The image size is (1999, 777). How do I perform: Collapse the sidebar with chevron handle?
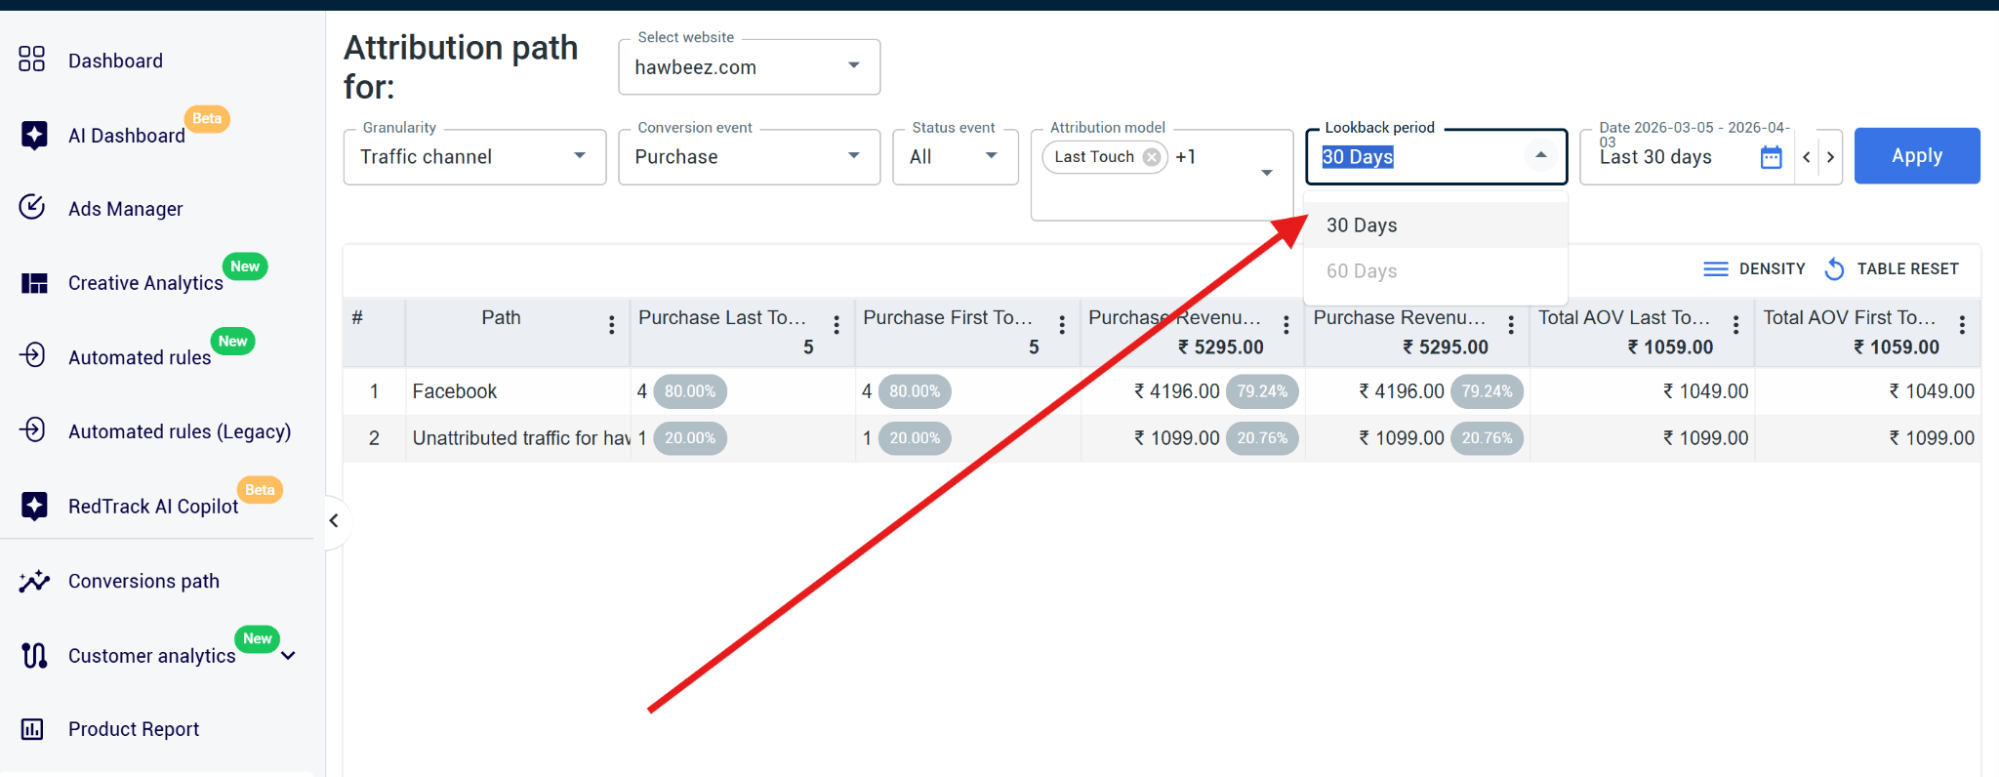click(334, 520)
